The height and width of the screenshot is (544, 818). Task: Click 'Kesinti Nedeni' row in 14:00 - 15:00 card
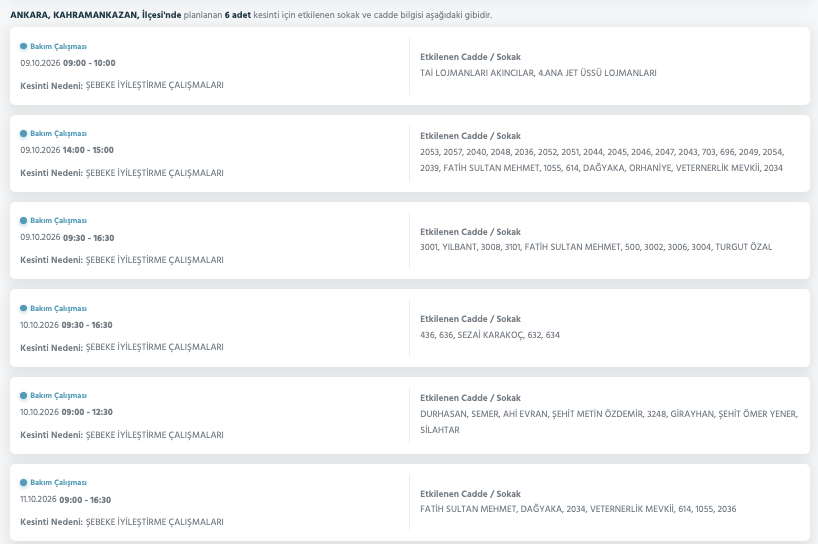click(122, 173)
